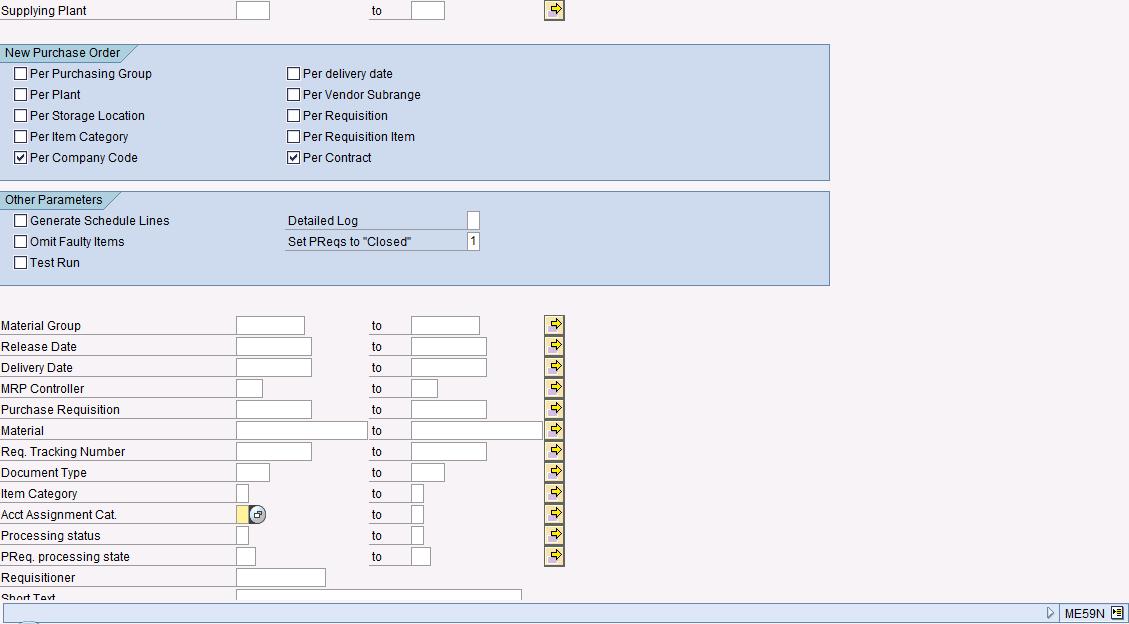
Task: Open multiple selection for Release Date
Action: (553, 345)
